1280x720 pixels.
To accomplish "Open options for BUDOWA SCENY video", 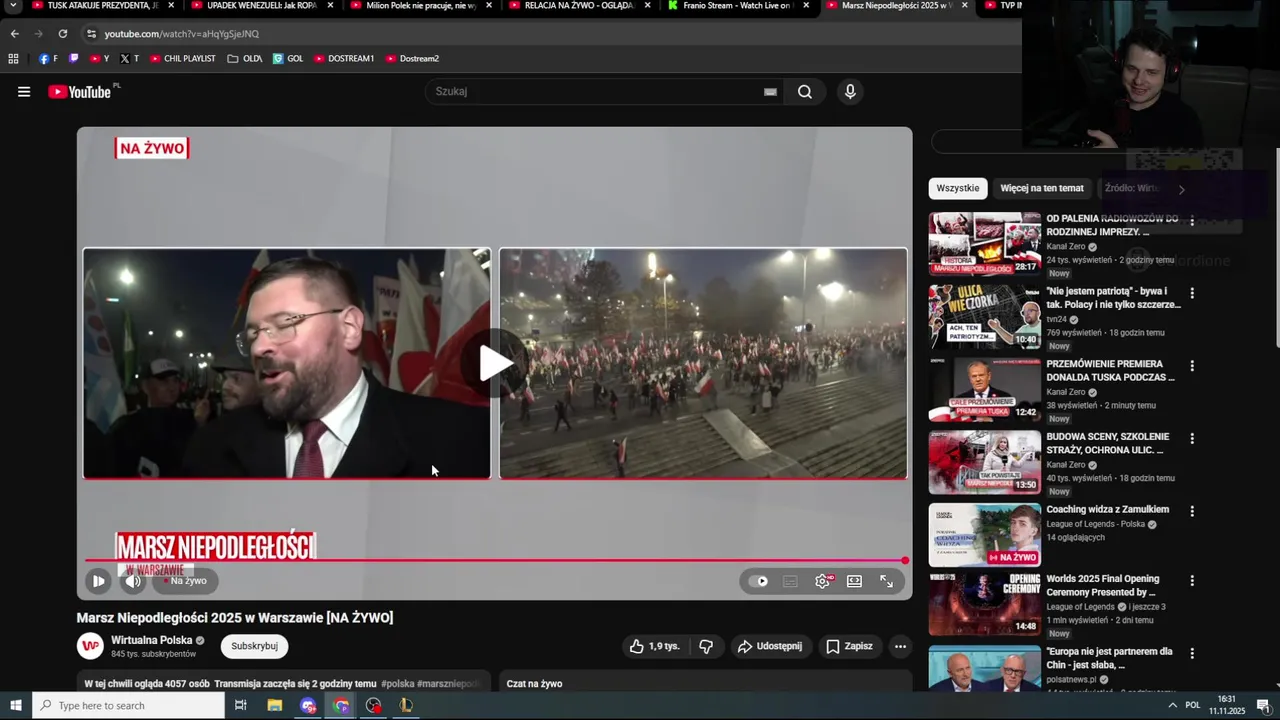I will click(x=1191, y=439).
